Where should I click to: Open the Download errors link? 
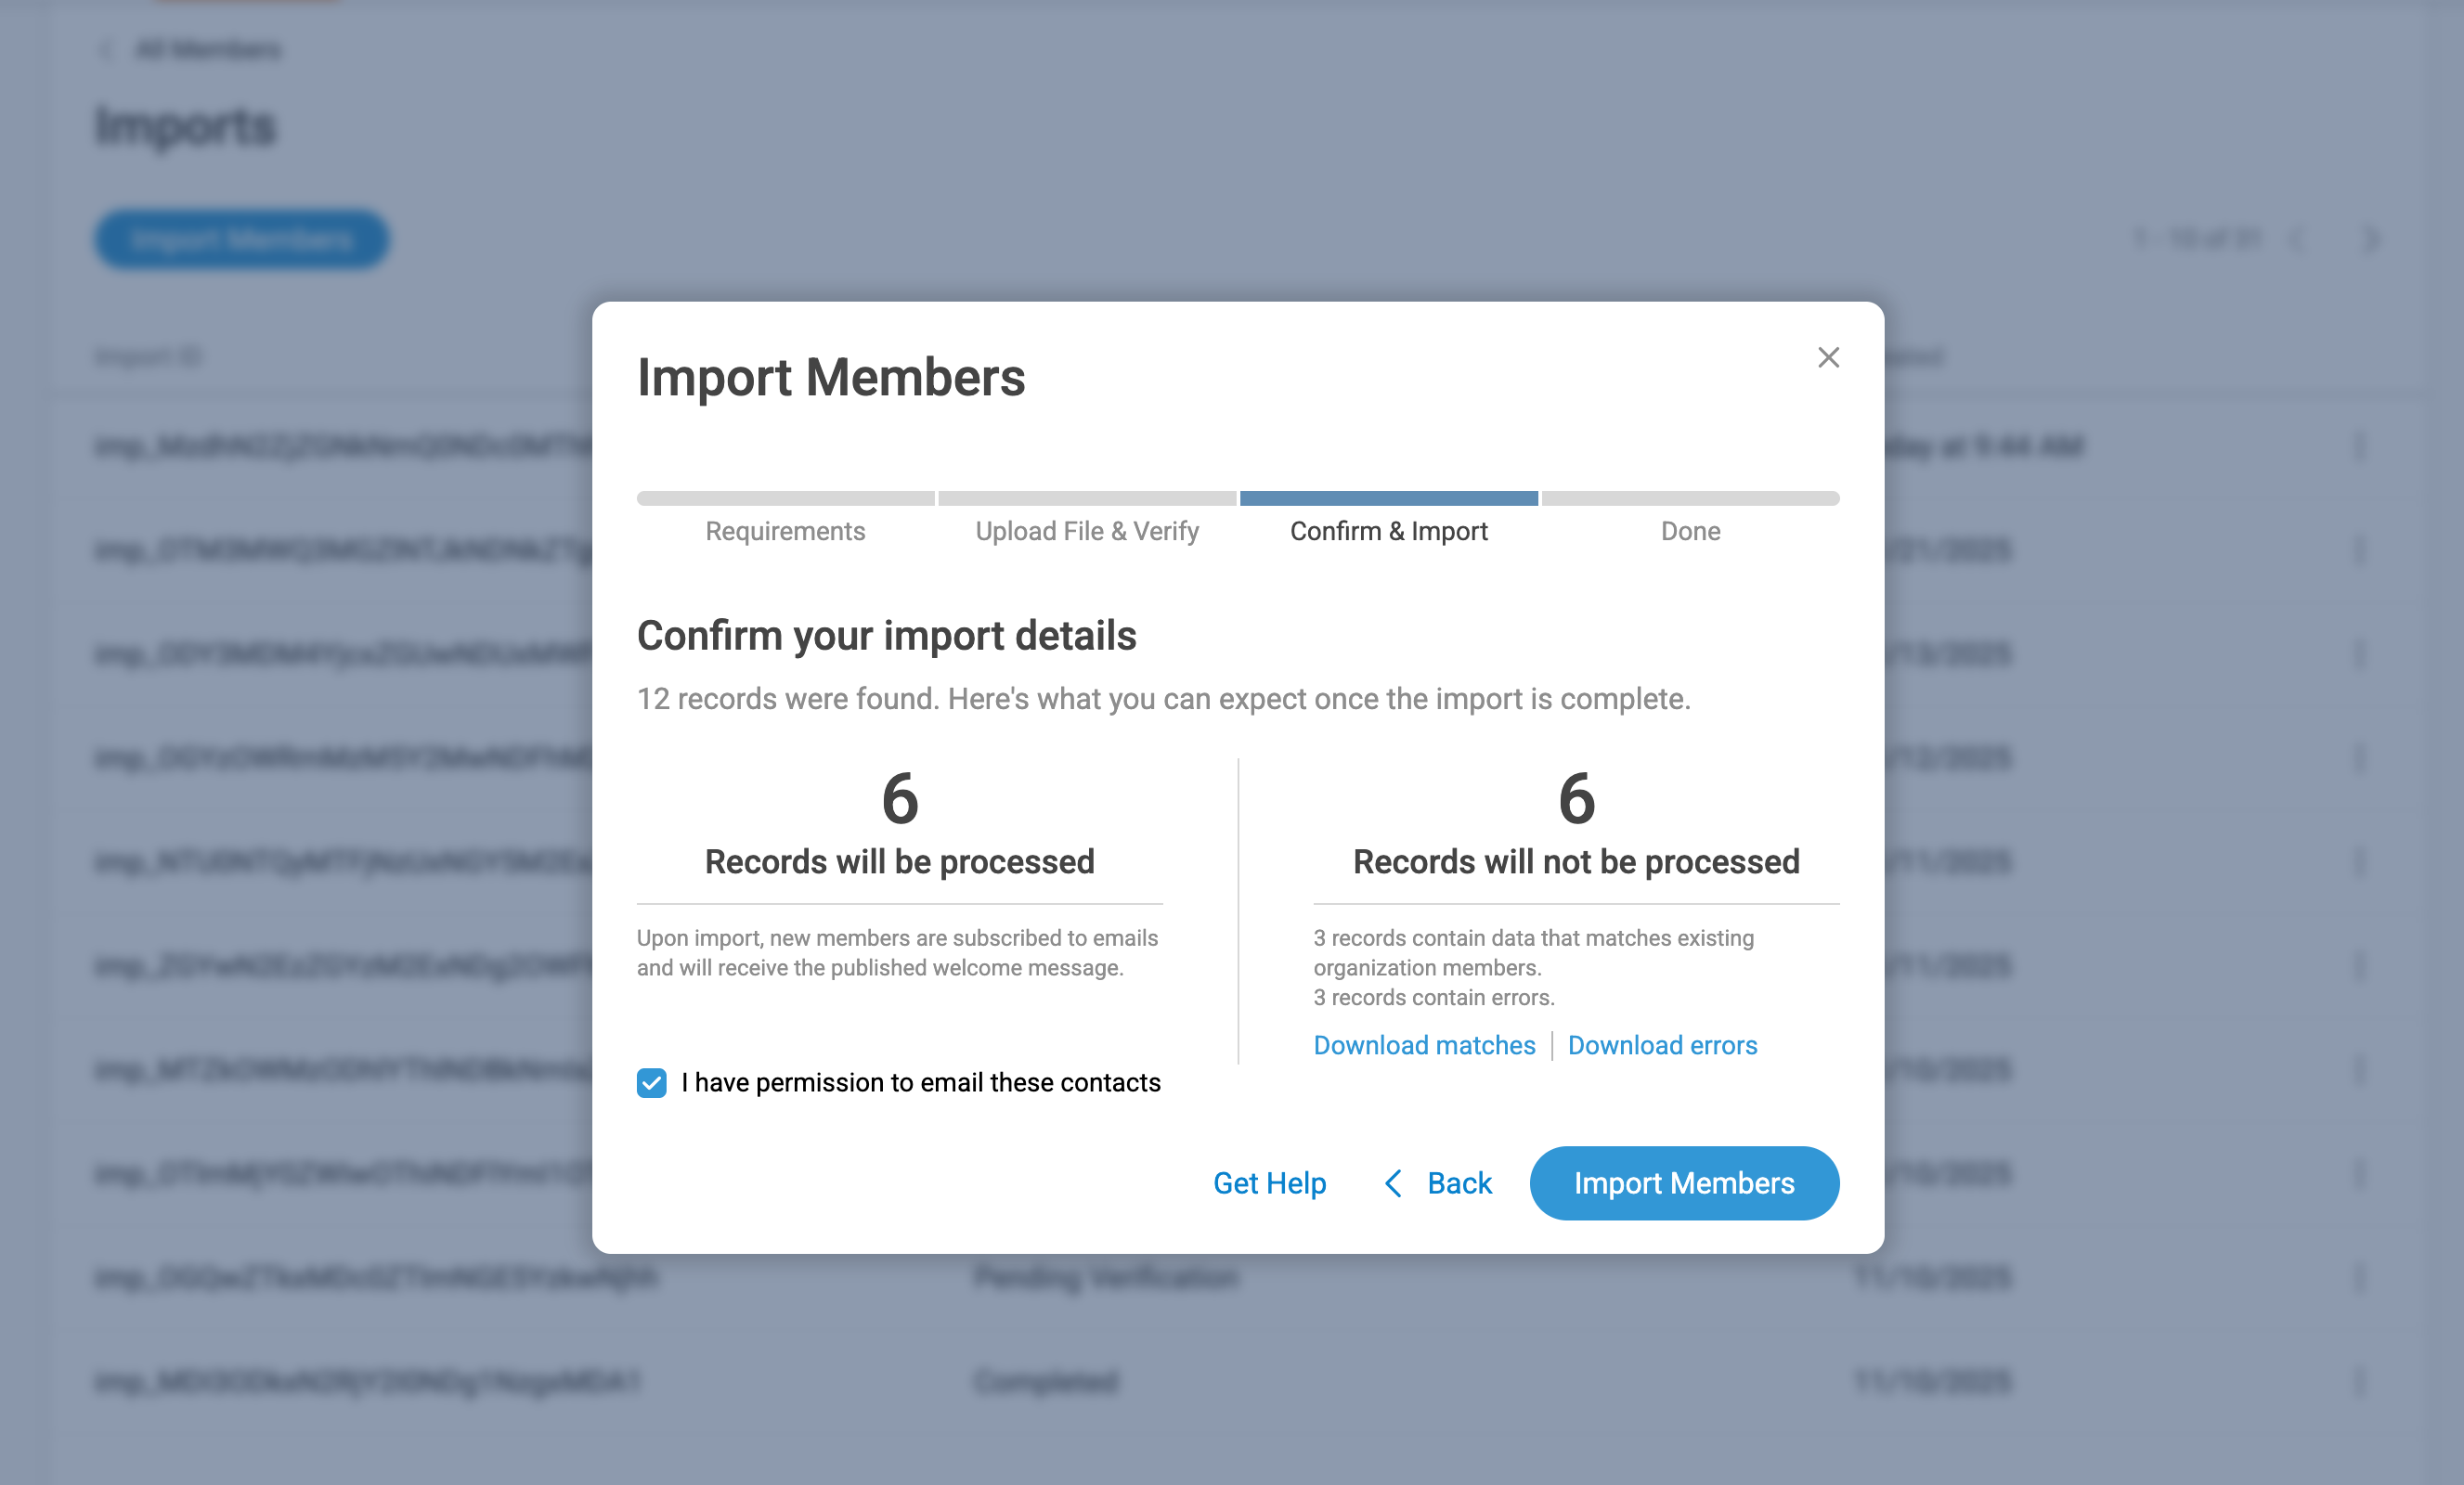coord(1662,1045)
